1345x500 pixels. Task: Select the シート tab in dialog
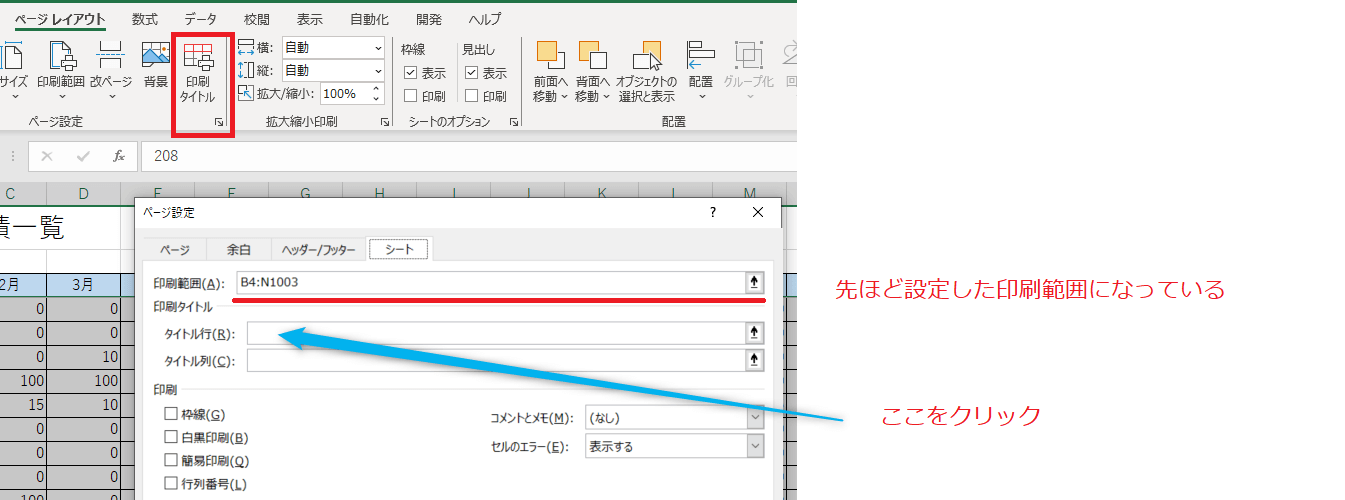click(x=398, y=249)
